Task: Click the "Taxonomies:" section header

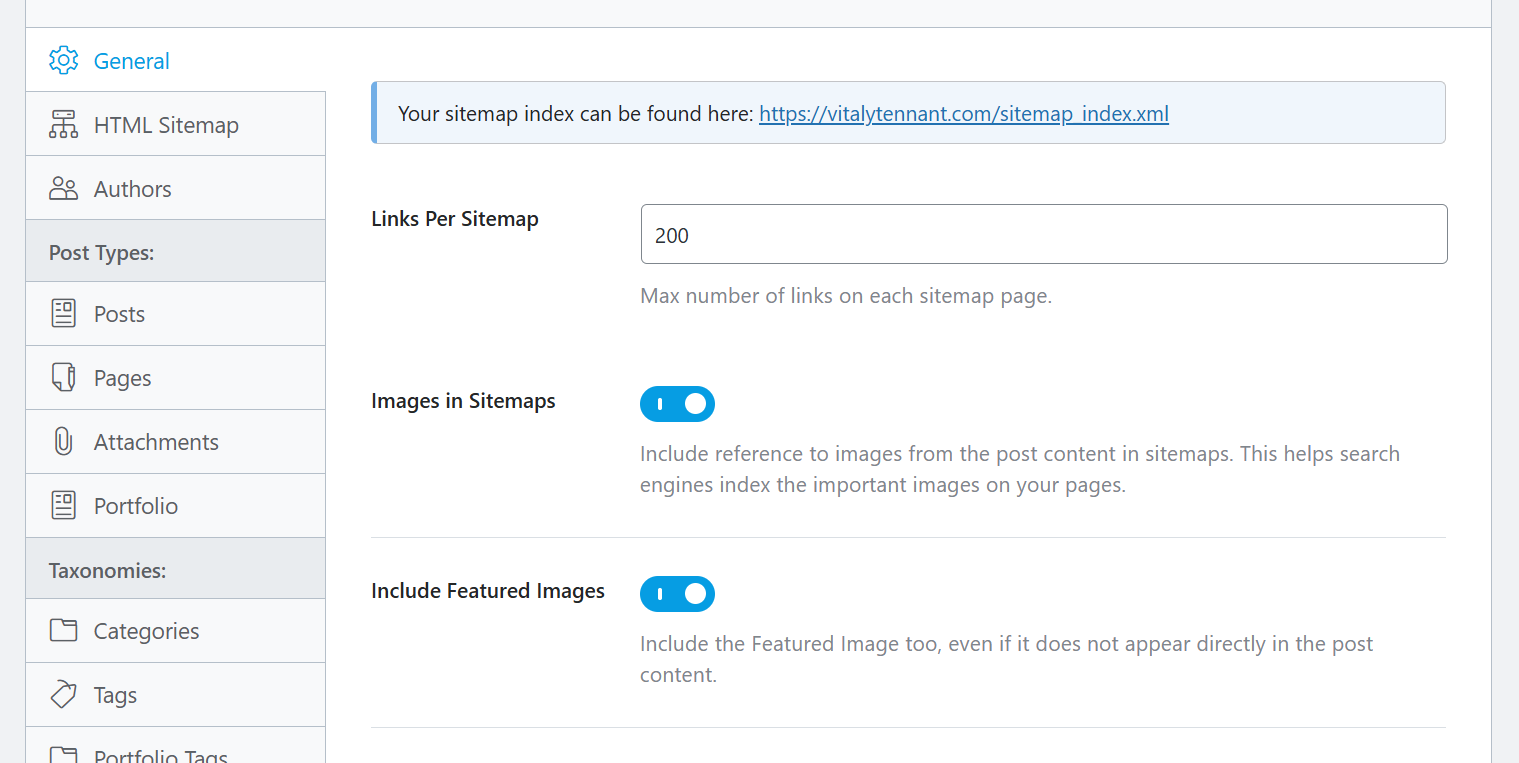Action: [x=107, y=570]
